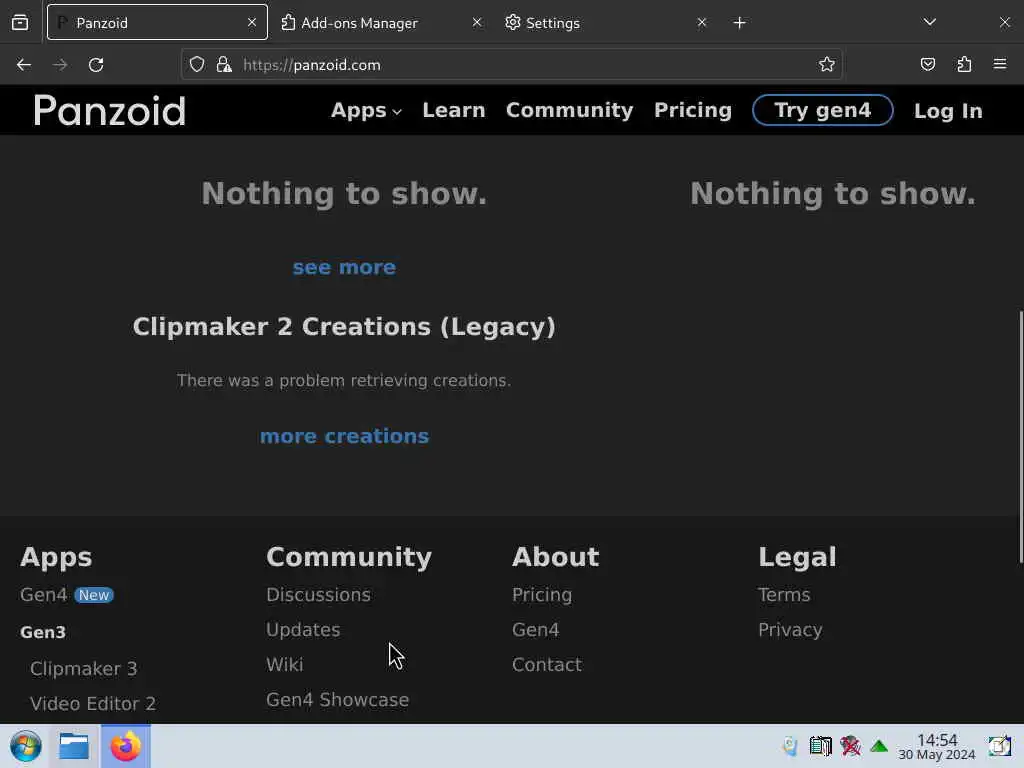The height and width of the screenshot is (768, 1024).
Task: Open Save to Pocket icon
Action: tap(927, 64)
